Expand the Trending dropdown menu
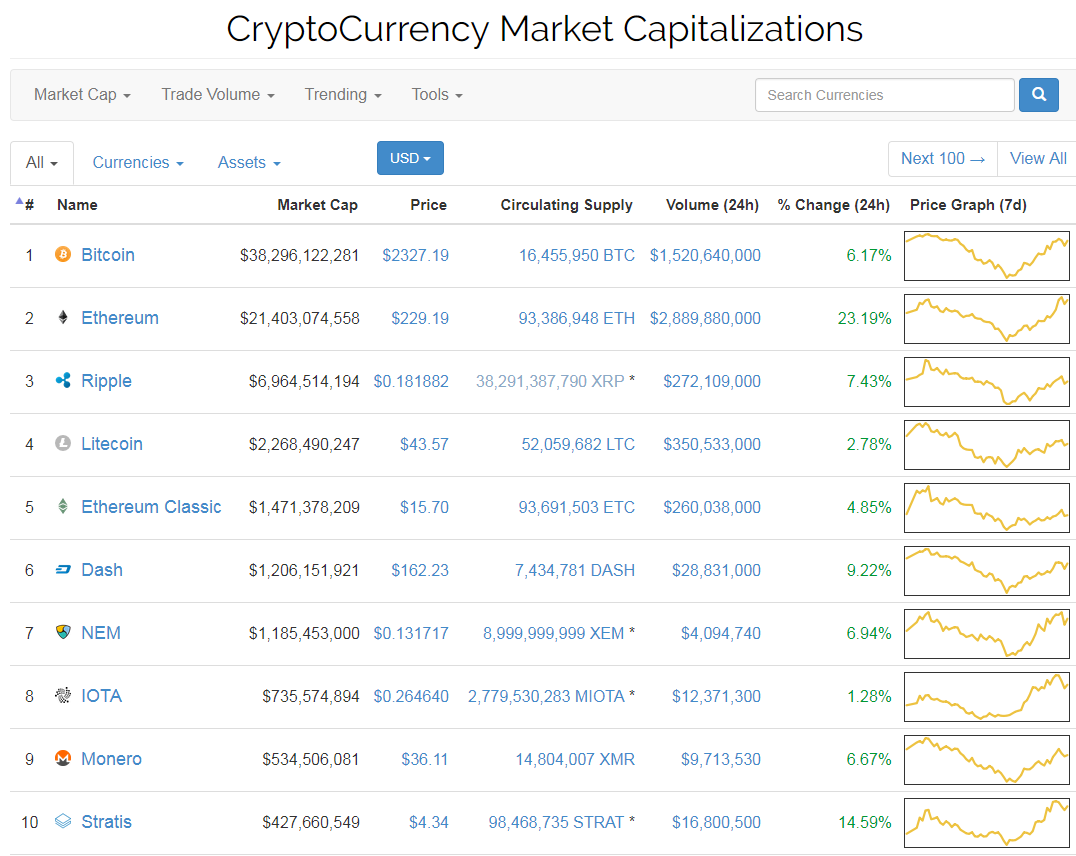 coord(342,95)
